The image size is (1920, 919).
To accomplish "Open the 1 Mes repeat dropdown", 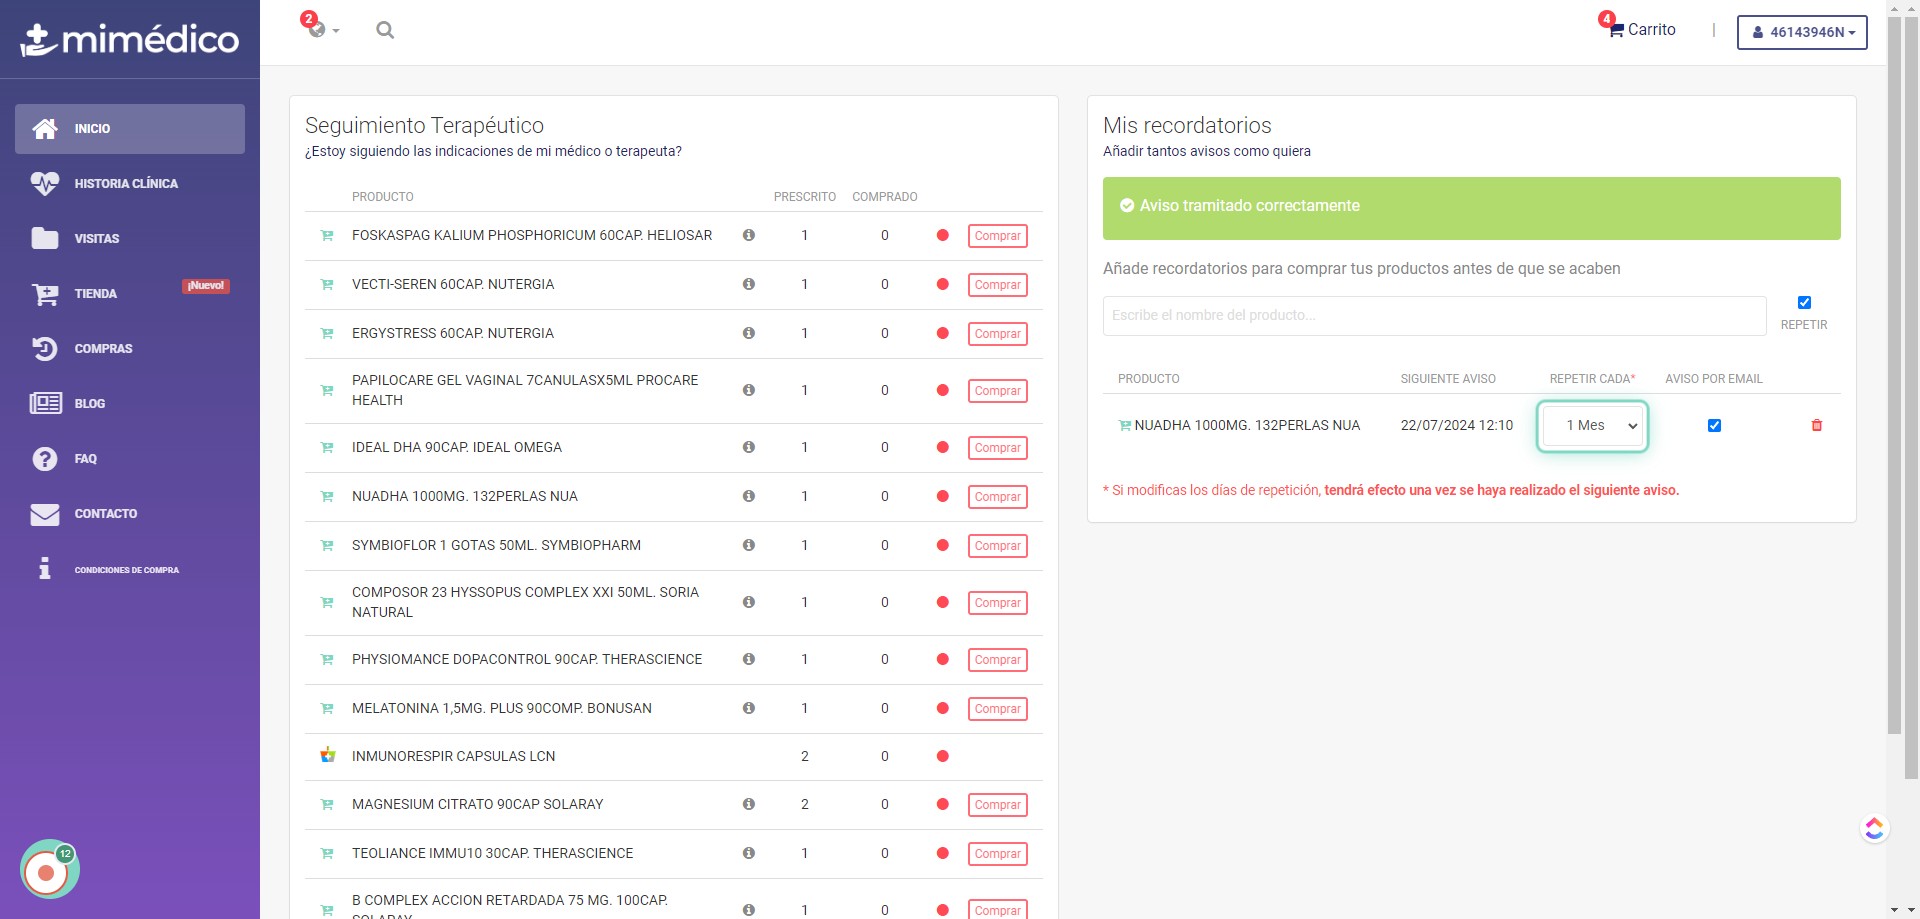I will [1592, 426].
